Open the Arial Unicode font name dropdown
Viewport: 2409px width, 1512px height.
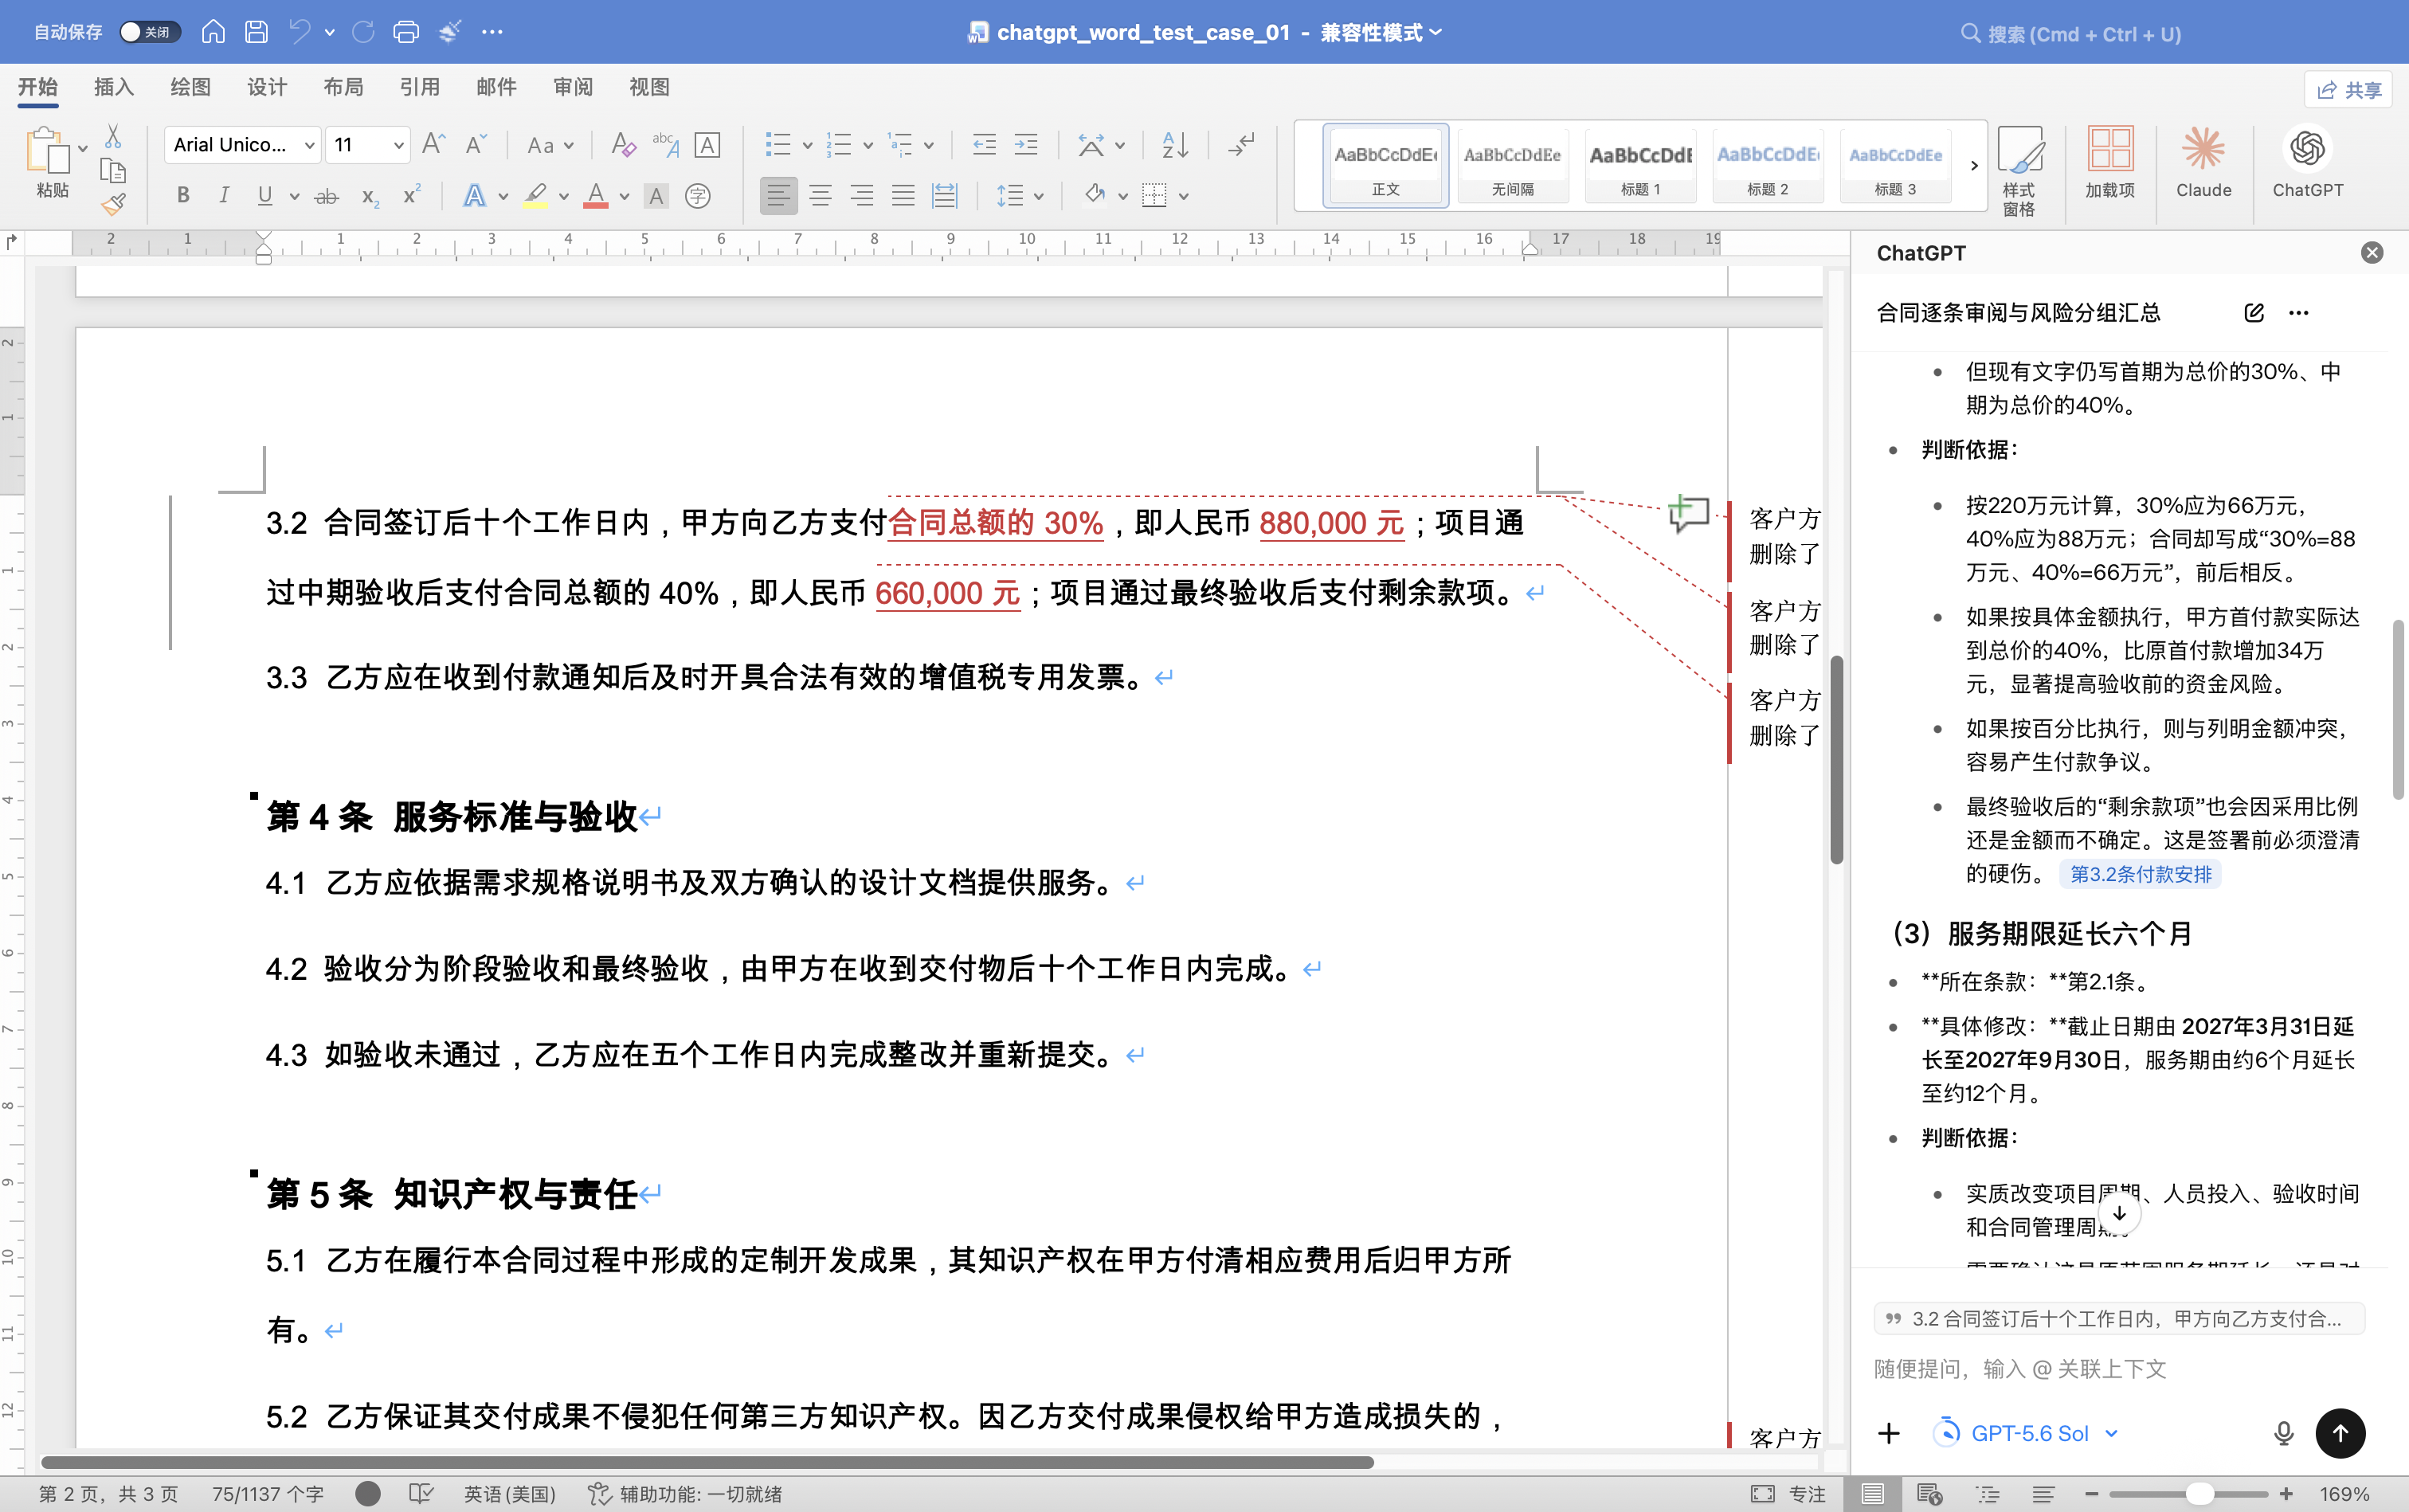pyautogui.click(x=242, y=145)
